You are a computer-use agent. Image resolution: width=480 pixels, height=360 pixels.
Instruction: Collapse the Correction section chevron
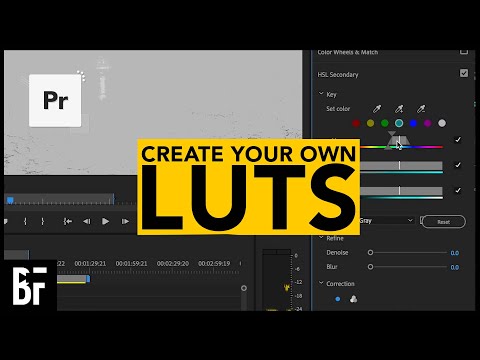[x=321, y=283]
